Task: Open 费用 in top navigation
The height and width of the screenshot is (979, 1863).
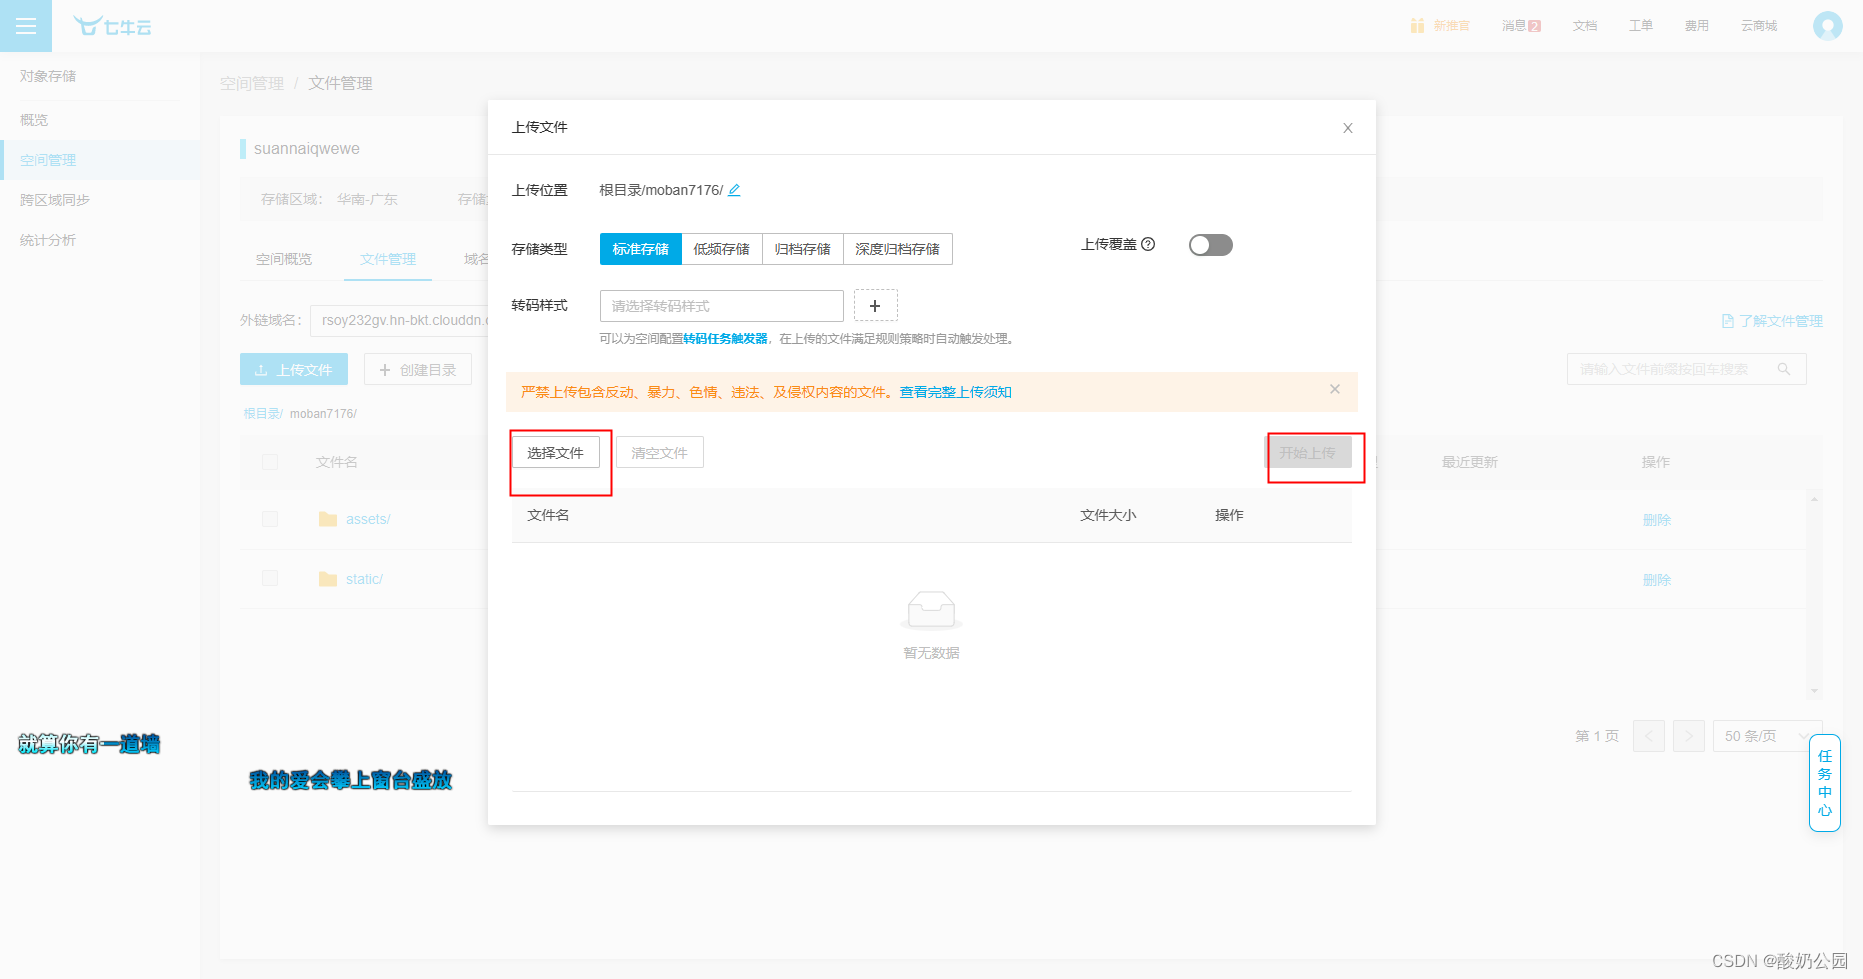Action: (1697, 26)
